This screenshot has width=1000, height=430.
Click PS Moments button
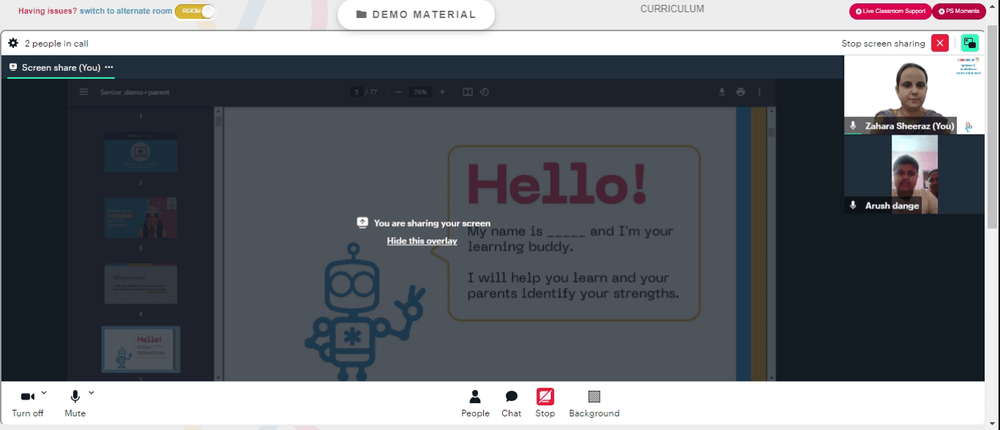[x=959, y=11]
